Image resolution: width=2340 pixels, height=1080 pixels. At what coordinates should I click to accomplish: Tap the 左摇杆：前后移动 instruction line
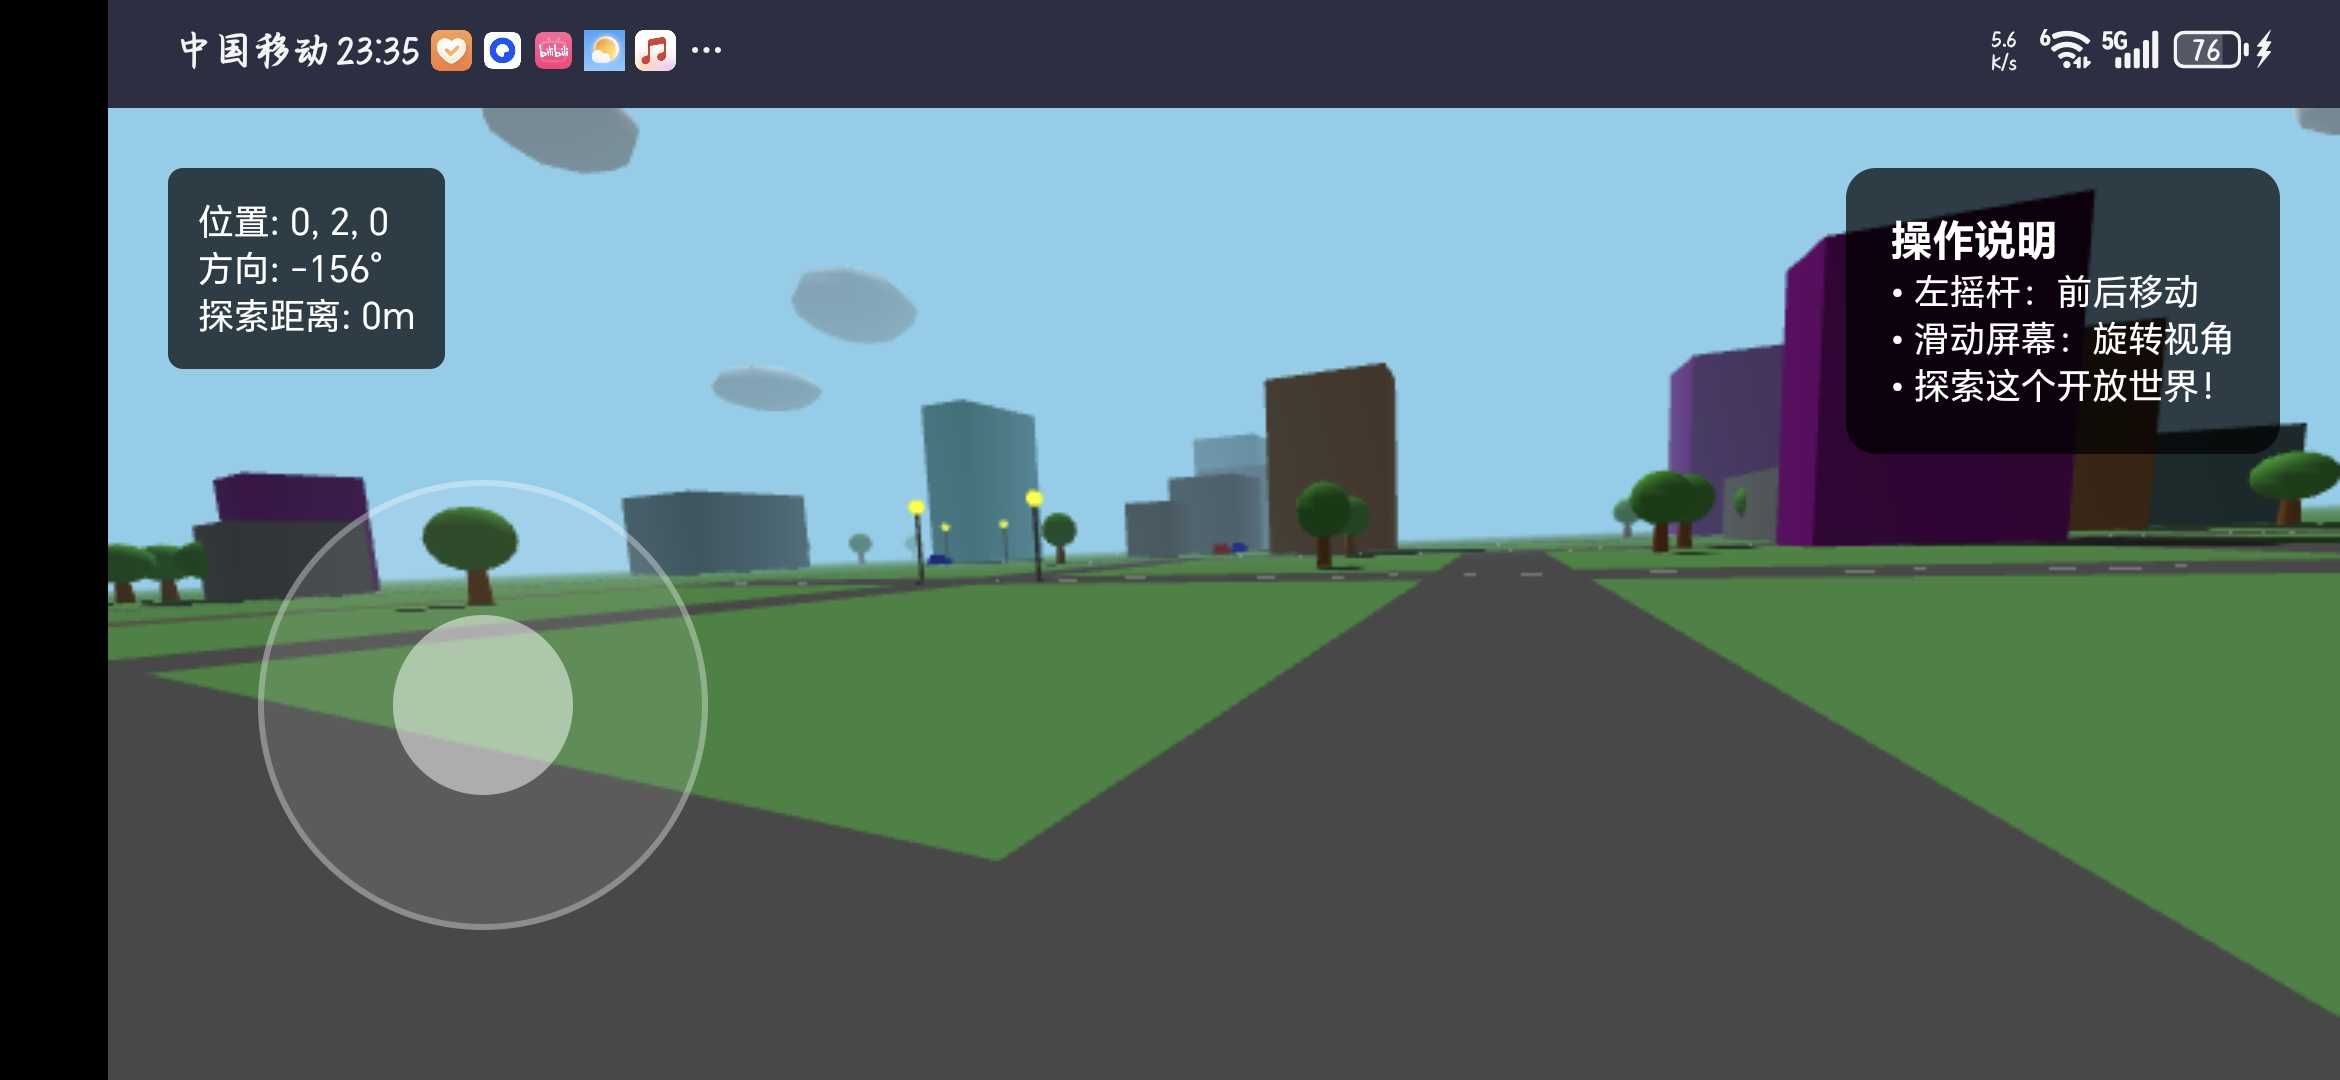tap(2046, 292)
